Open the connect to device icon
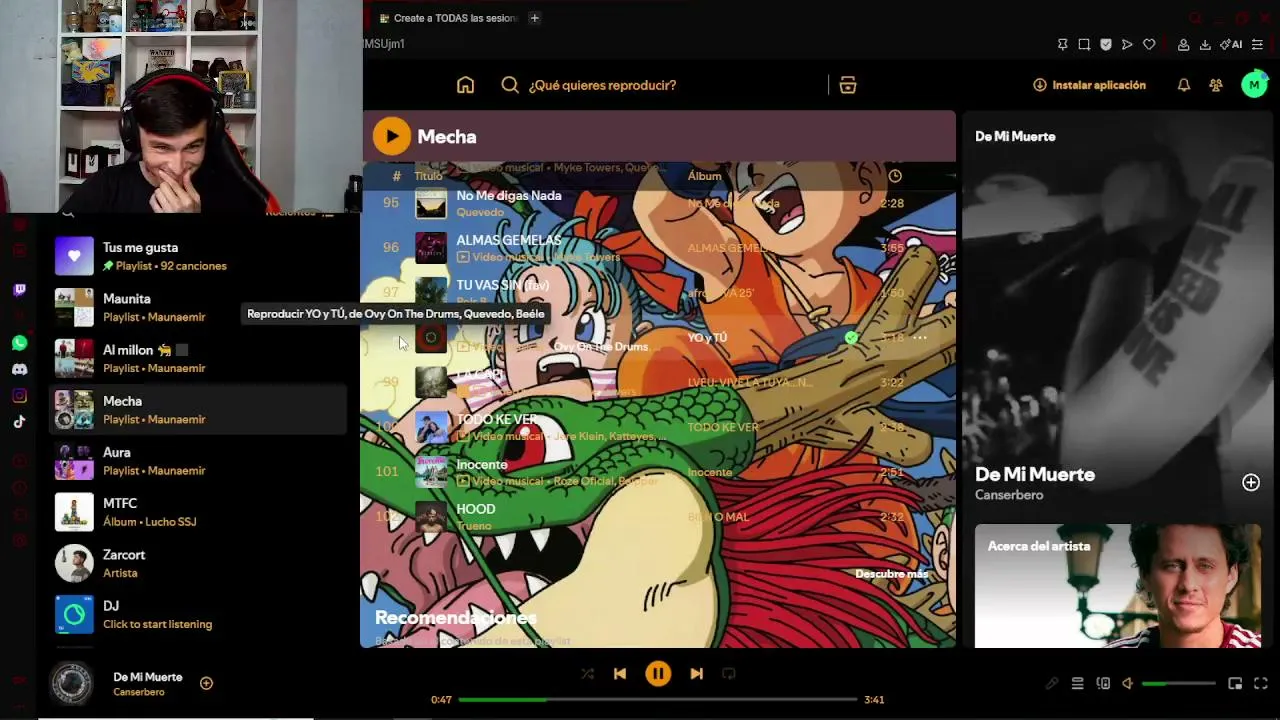The image size is (1280, 720). point(1103,684)
